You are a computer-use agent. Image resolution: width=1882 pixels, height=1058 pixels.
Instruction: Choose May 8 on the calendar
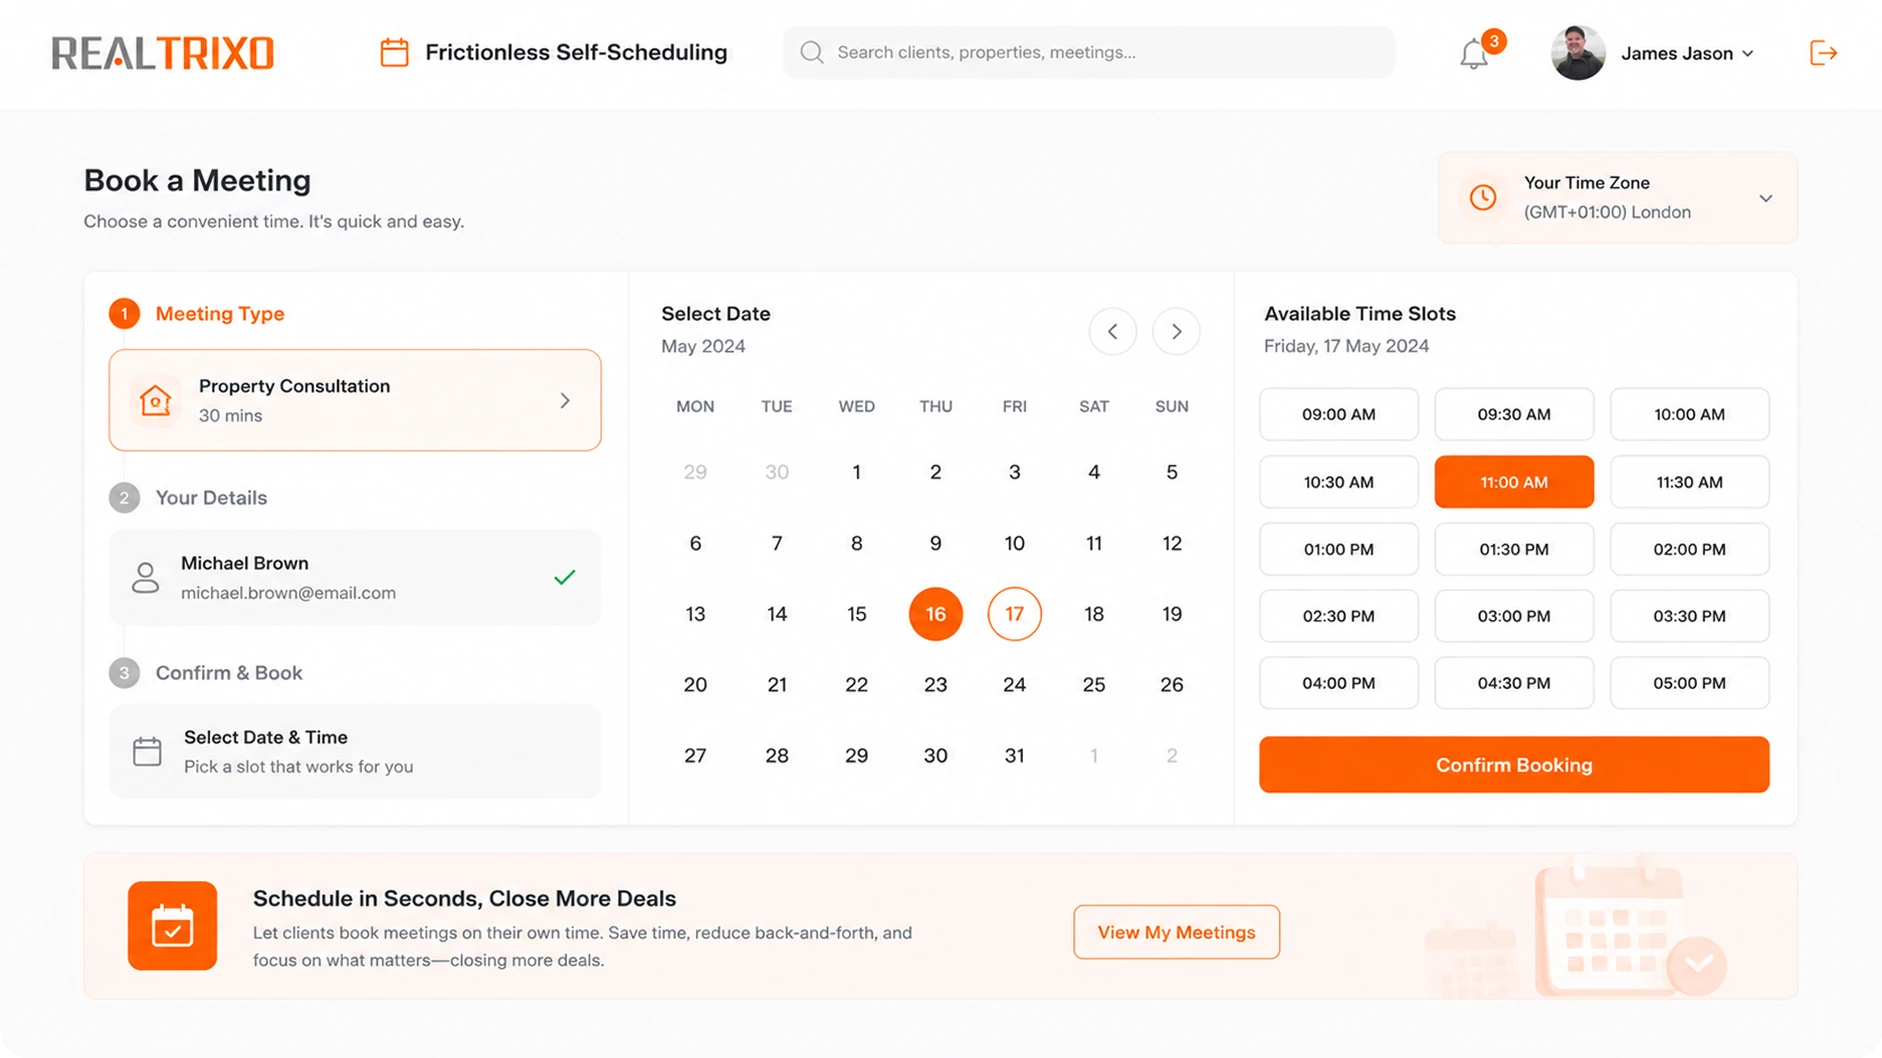click(x=856, y=543)
